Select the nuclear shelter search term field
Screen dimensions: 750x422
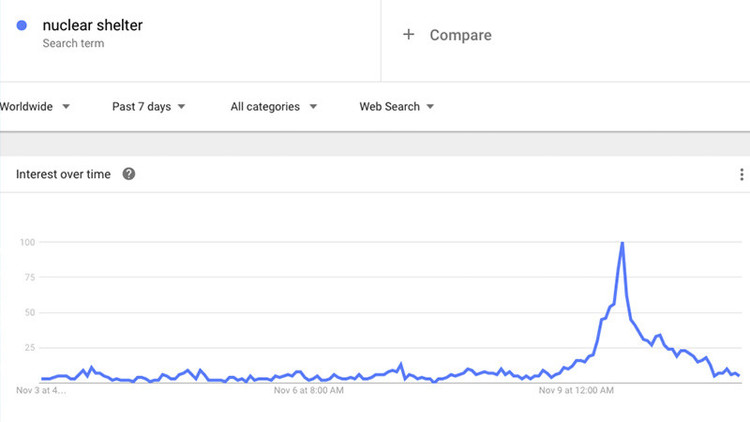pyautogui.click(x=93, y=26)
